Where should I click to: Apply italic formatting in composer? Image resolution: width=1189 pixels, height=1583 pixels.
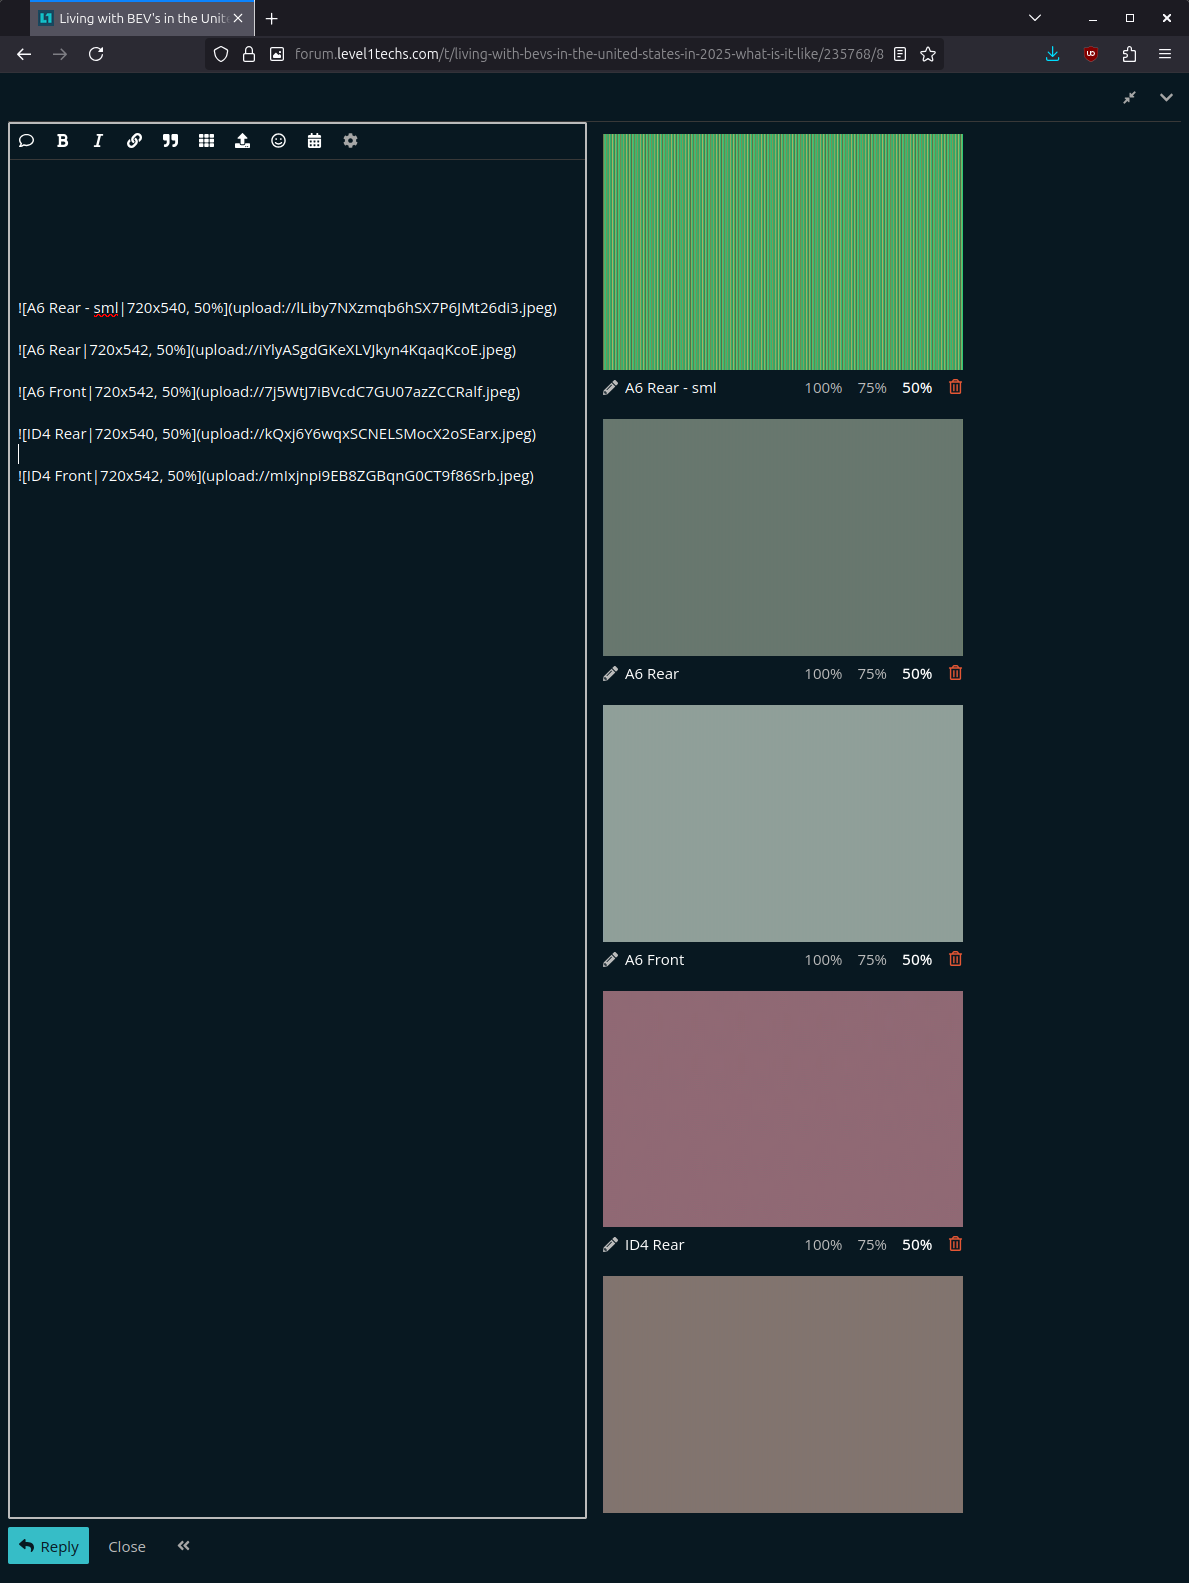(x=98, y=141)
